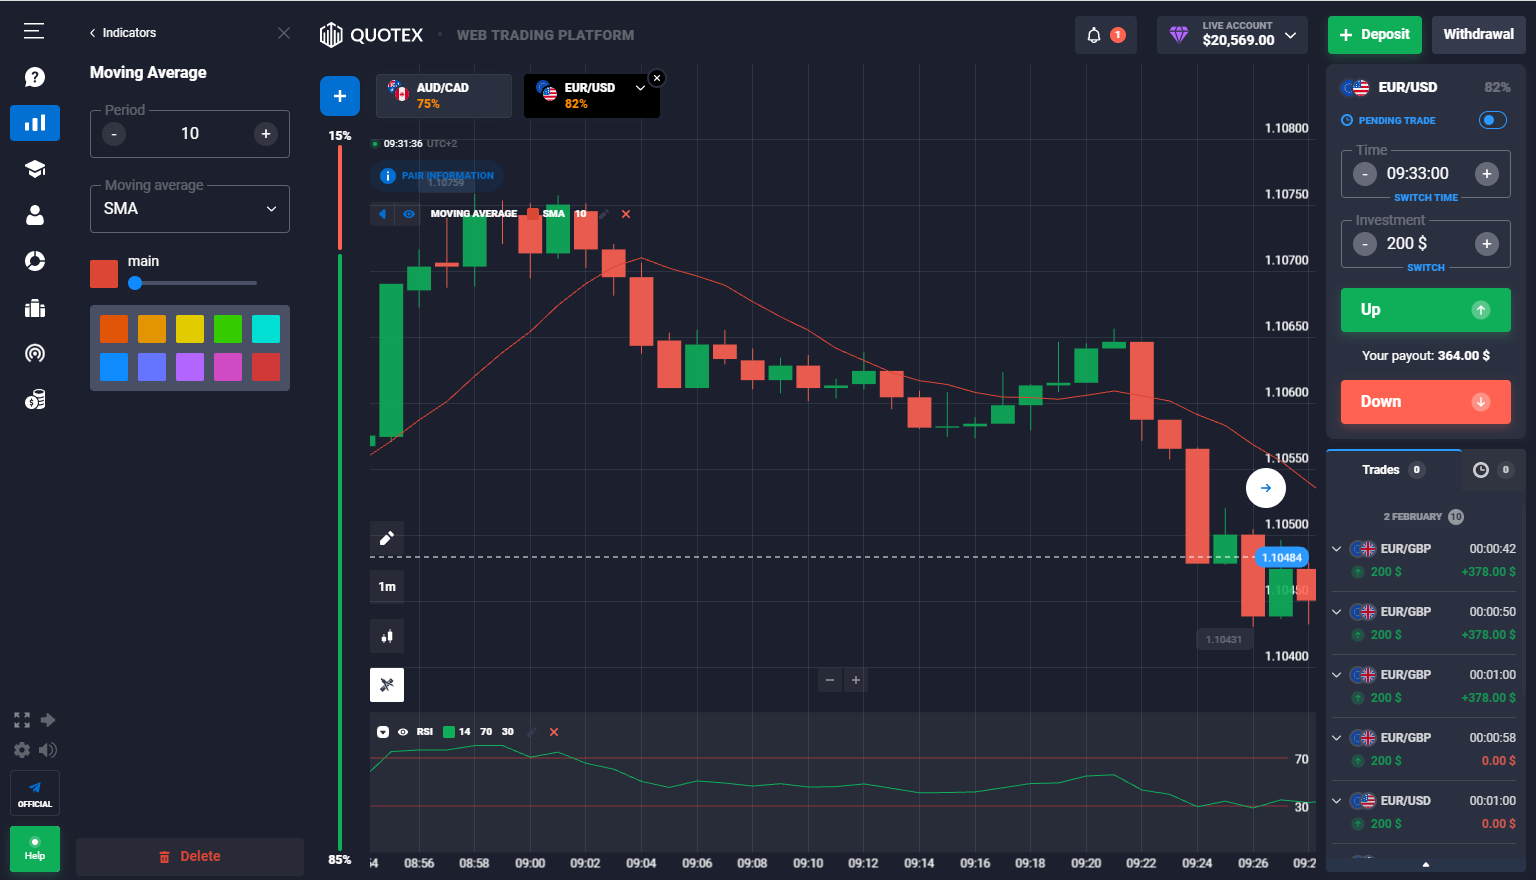
Task: Open the education graduation cap icon
Action: coord(35,169)
